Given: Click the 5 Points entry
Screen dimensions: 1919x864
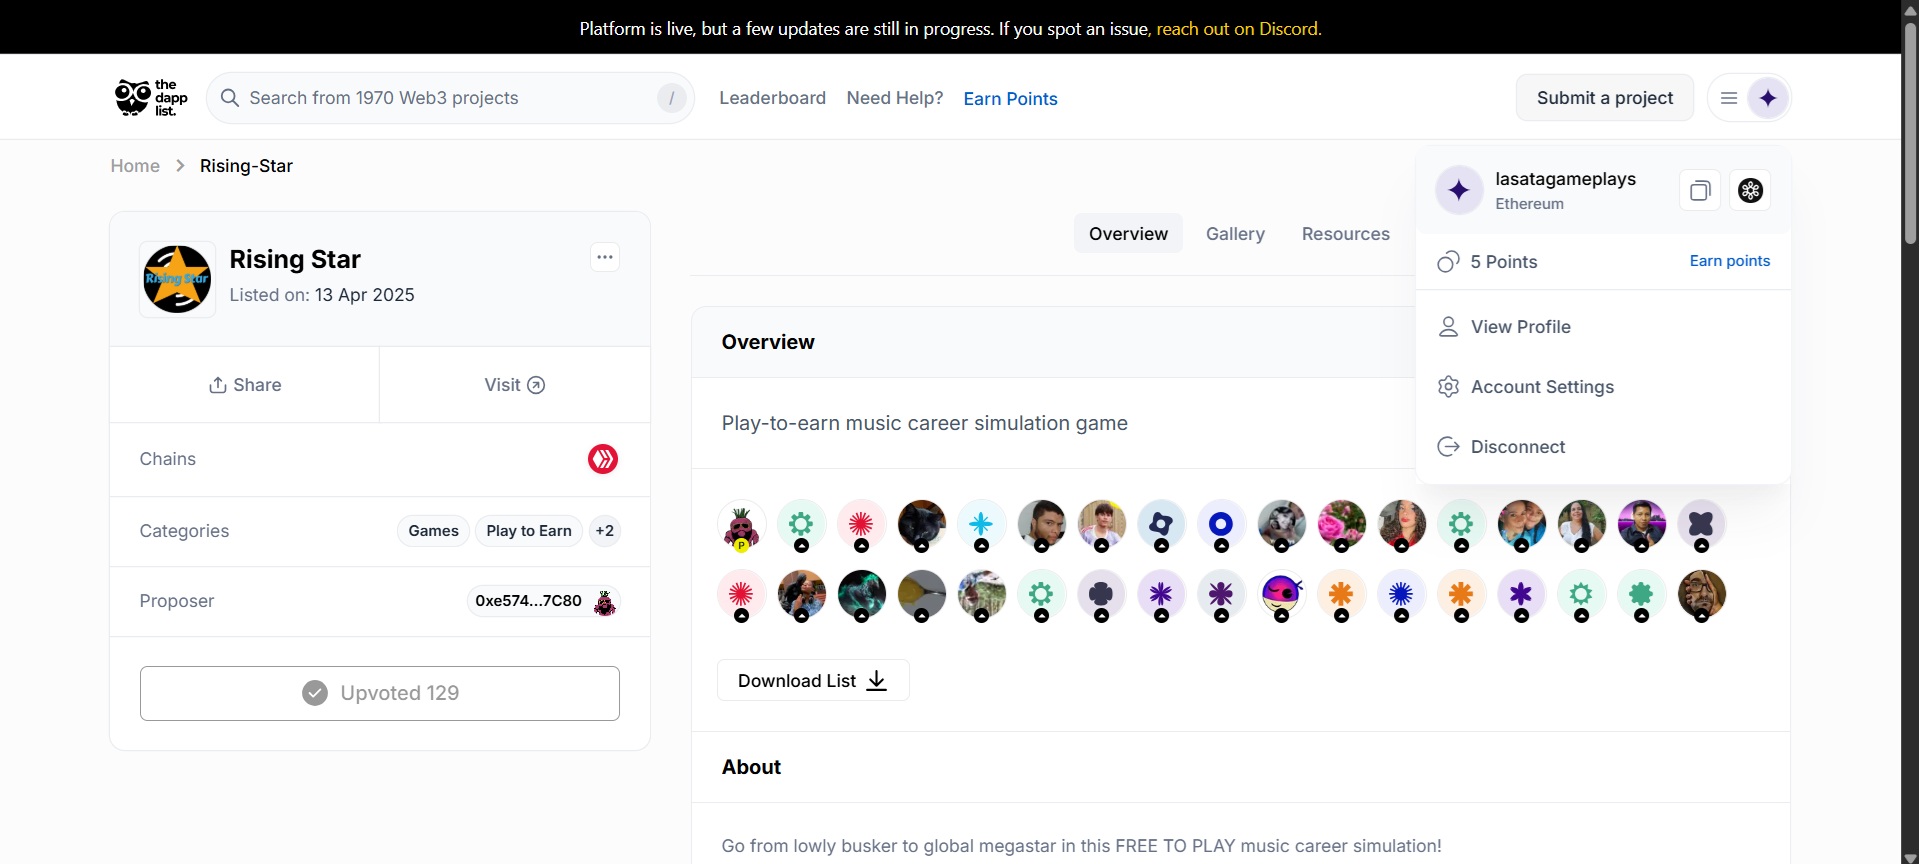Looking at the screenshot, I should pos(1488,262).
